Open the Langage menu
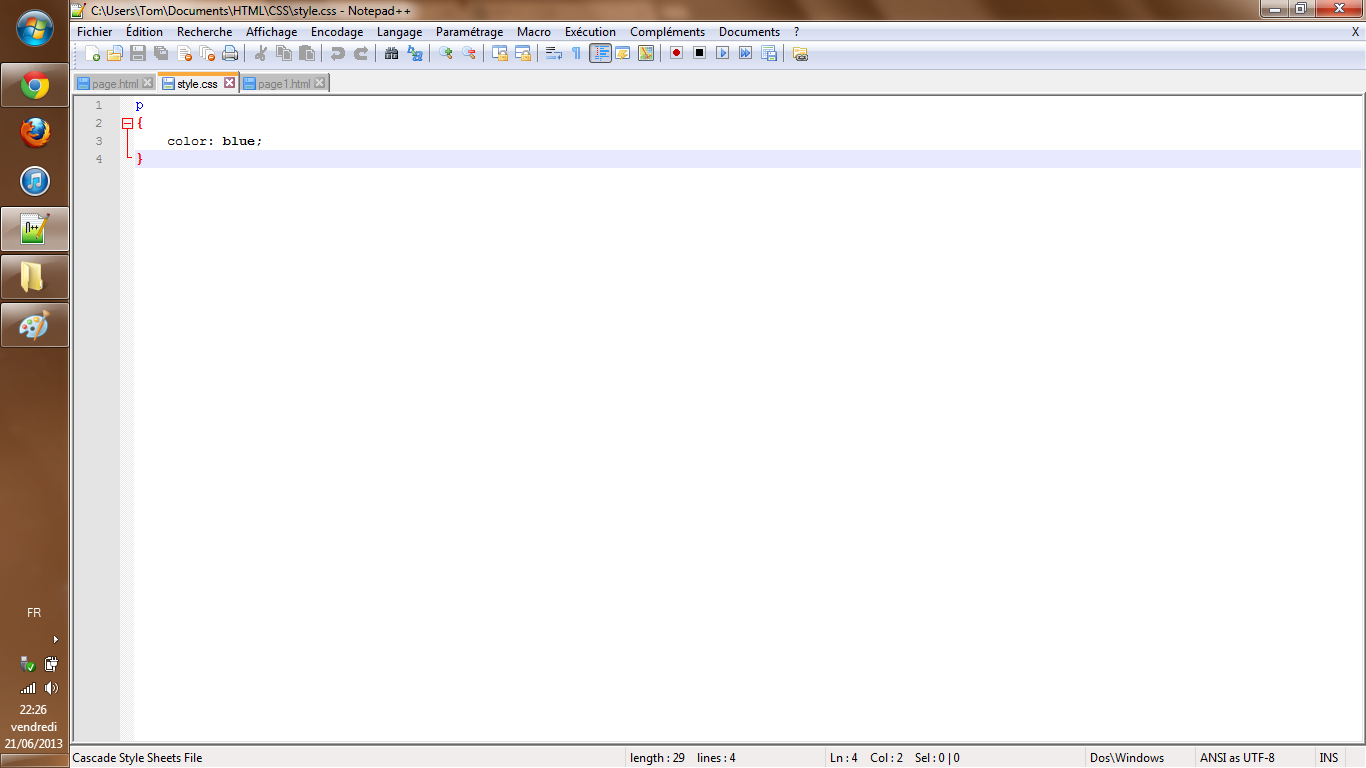1366x768 pixels. click(x=399, y=32)
